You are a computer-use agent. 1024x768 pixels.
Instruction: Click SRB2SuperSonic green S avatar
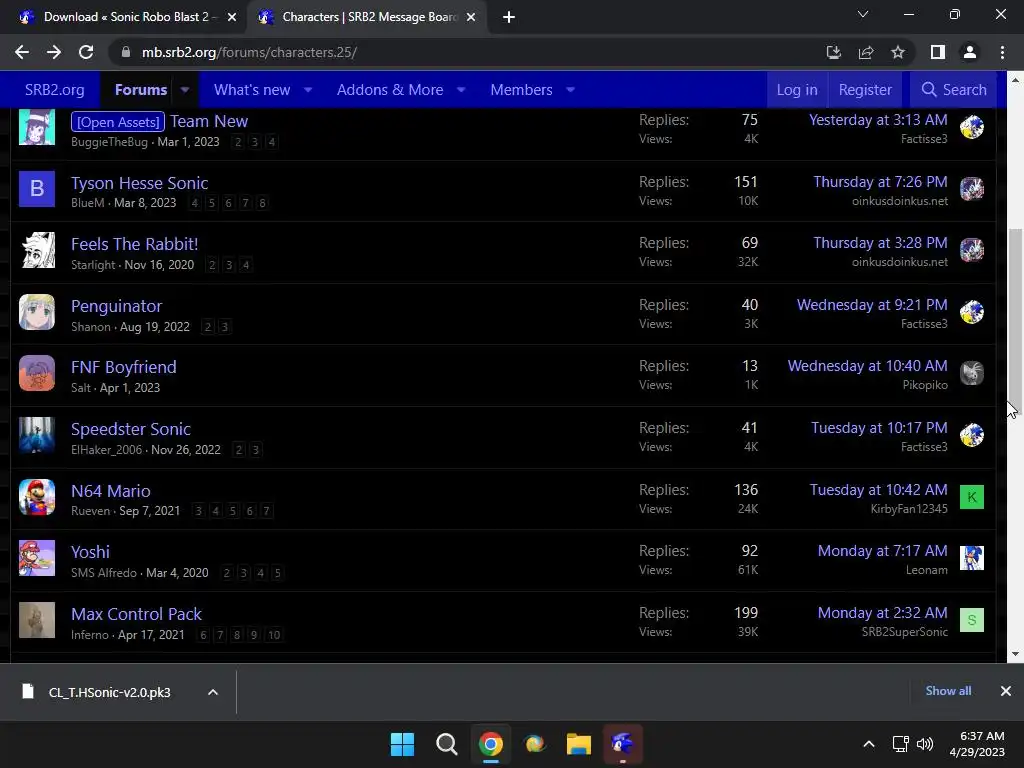(x=972, y=620)
